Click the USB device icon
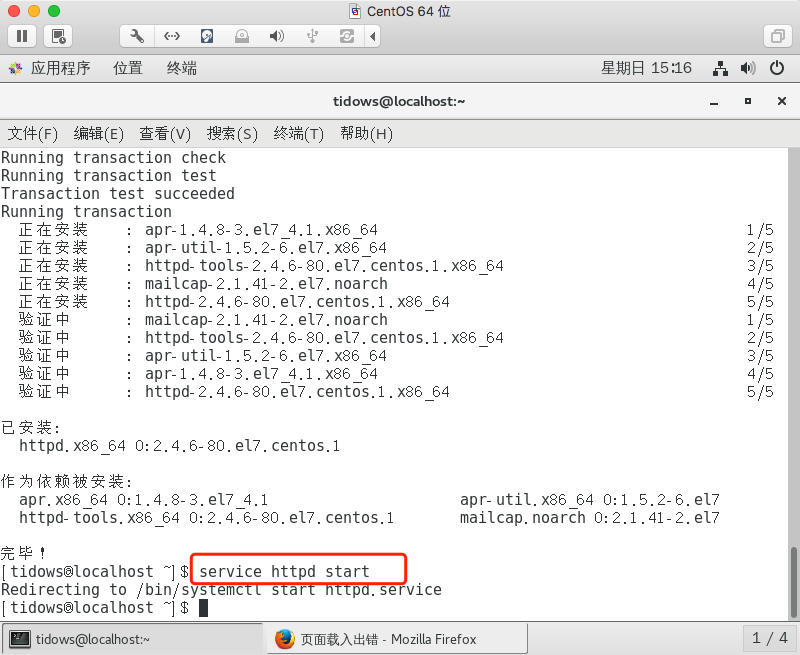800x655 pixels. tap(312, 36)
